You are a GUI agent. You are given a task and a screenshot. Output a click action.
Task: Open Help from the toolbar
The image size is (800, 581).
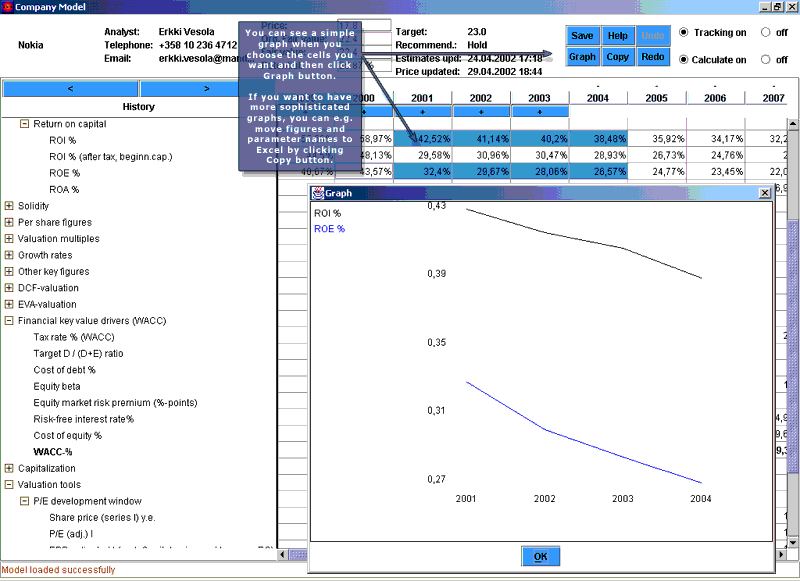pyautogui.click(x=617, y=36)
